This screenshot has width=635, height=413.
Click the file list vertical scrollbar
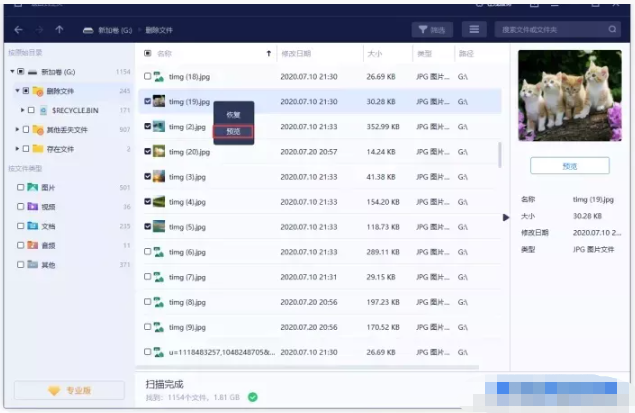click(x=500, y=155)
